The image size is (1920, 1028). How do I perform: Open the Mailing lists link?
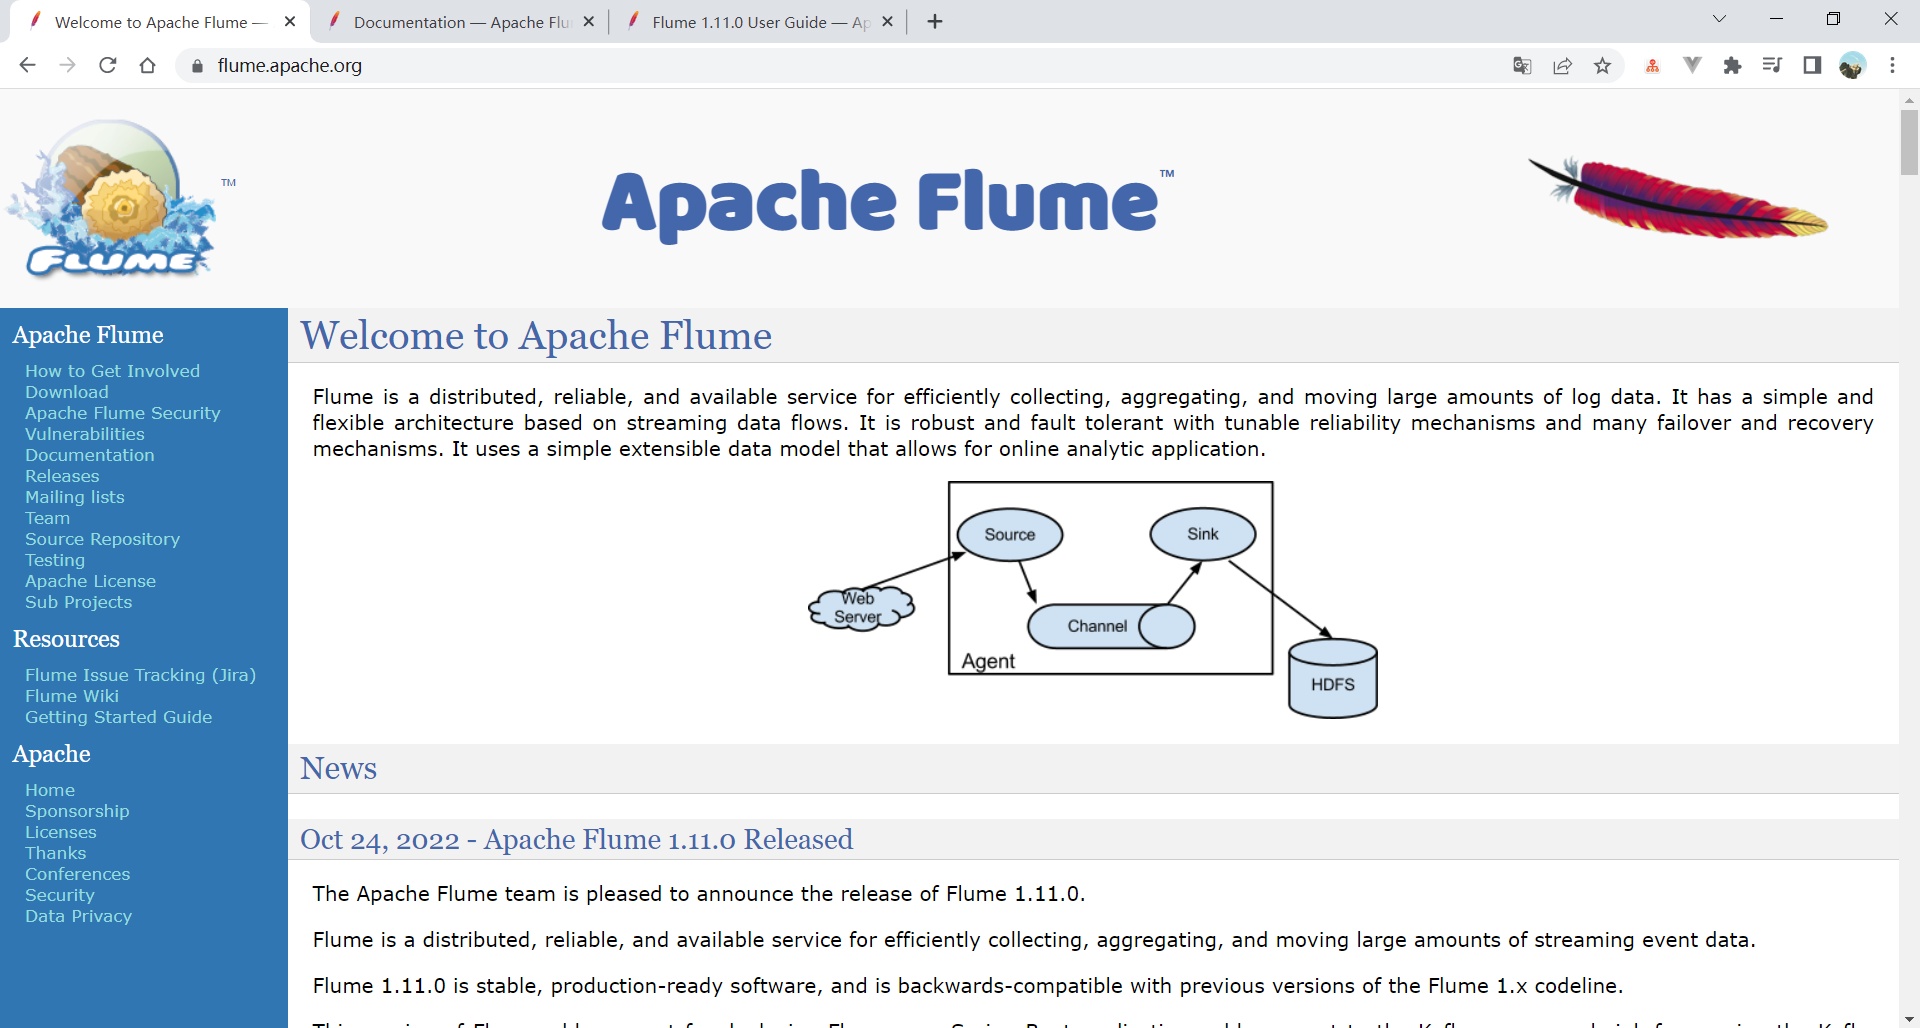tap(74, 497)
